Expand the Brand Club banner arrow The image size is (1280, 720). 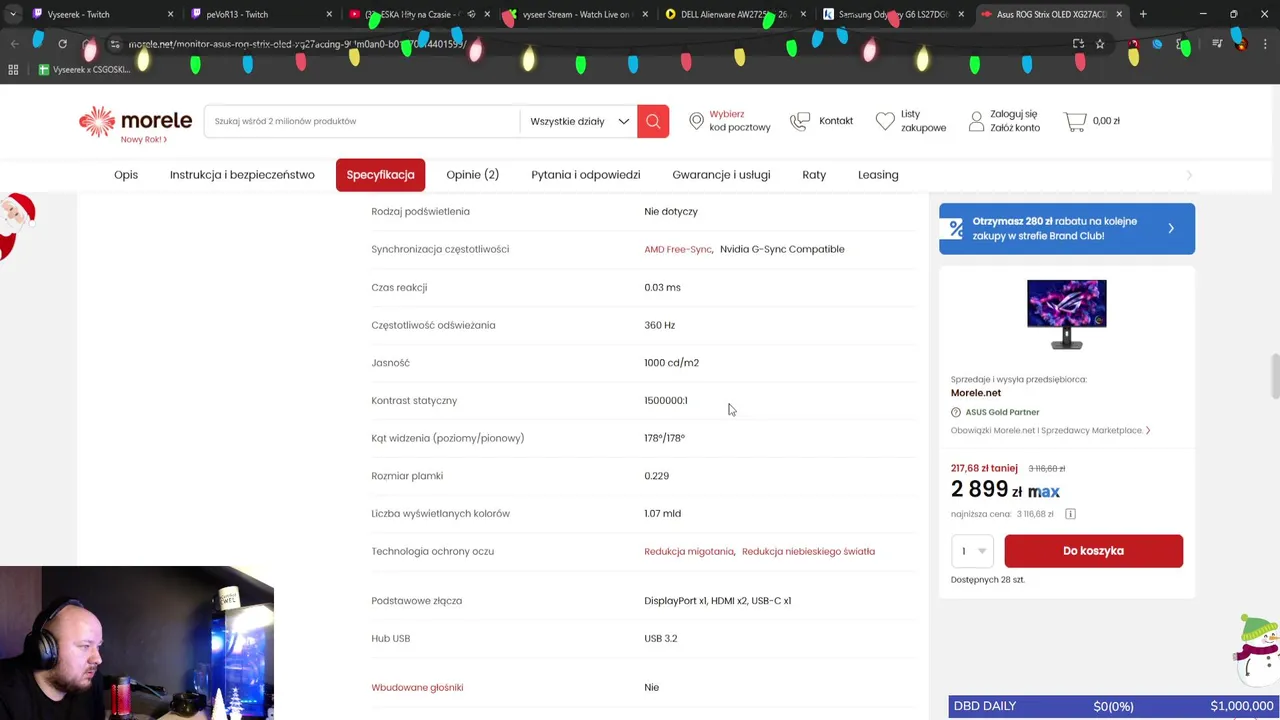(1171, 228)
